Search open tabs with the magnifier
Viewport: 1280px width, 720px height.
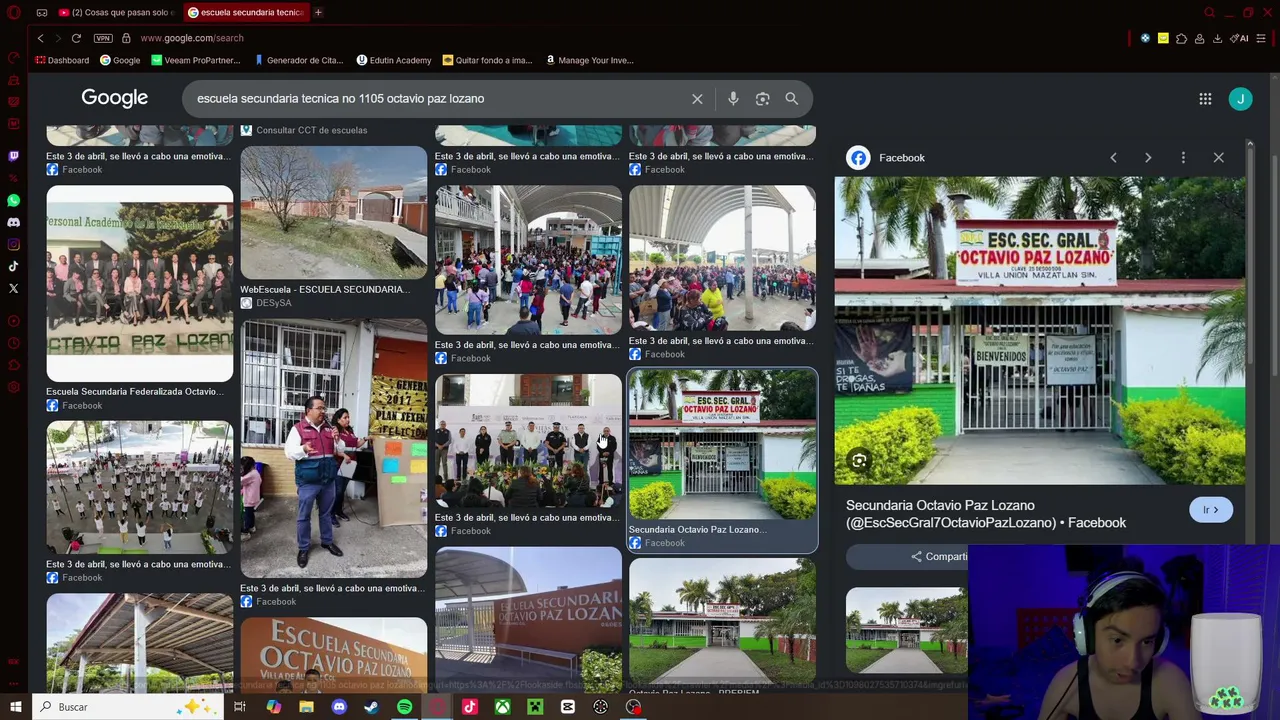point(1209,13)
